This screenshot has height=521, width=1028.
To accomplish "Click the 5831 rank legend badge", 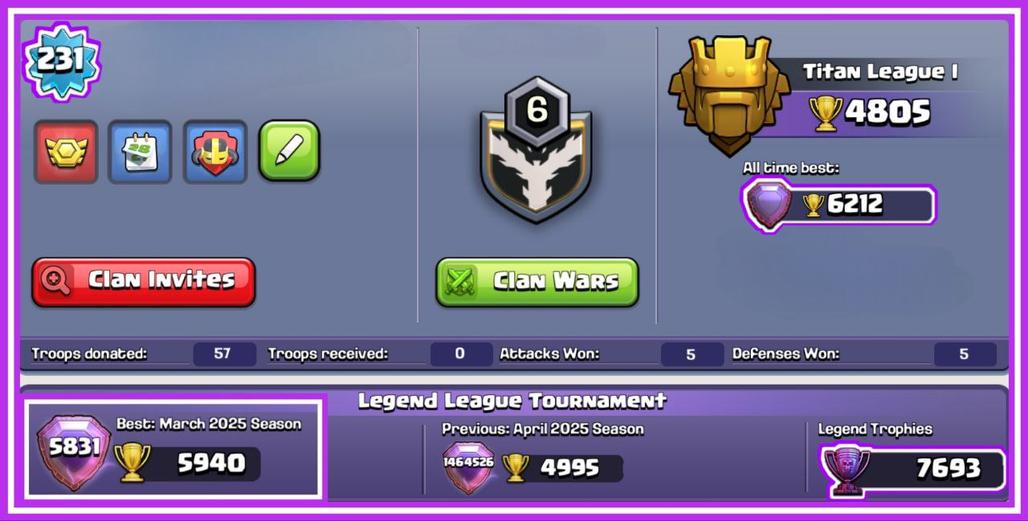I will point(74,452).
